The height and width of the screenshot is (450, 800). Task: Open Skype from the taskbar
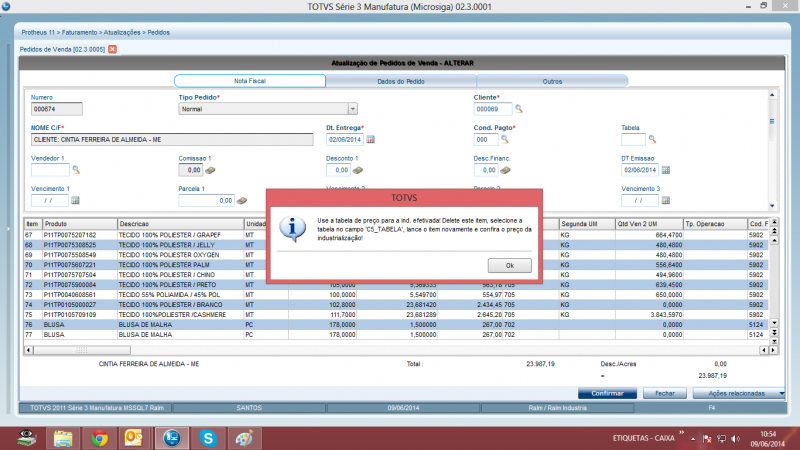(208, 438)
